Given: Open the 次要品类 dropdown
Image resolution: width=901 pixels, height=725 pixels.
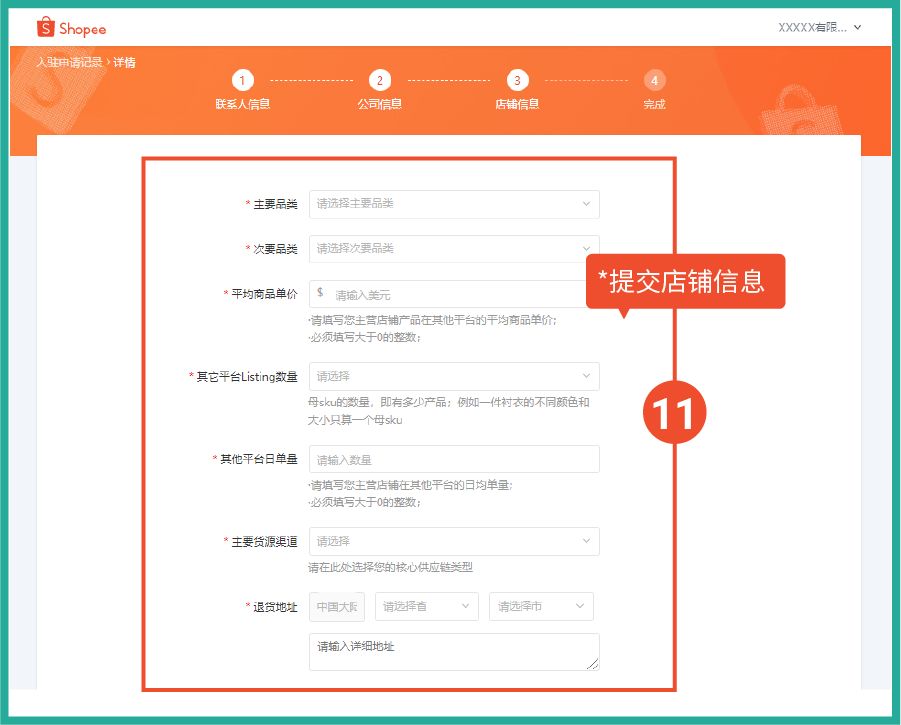Looking at the screenshot, I should click(x=454, y=249).
